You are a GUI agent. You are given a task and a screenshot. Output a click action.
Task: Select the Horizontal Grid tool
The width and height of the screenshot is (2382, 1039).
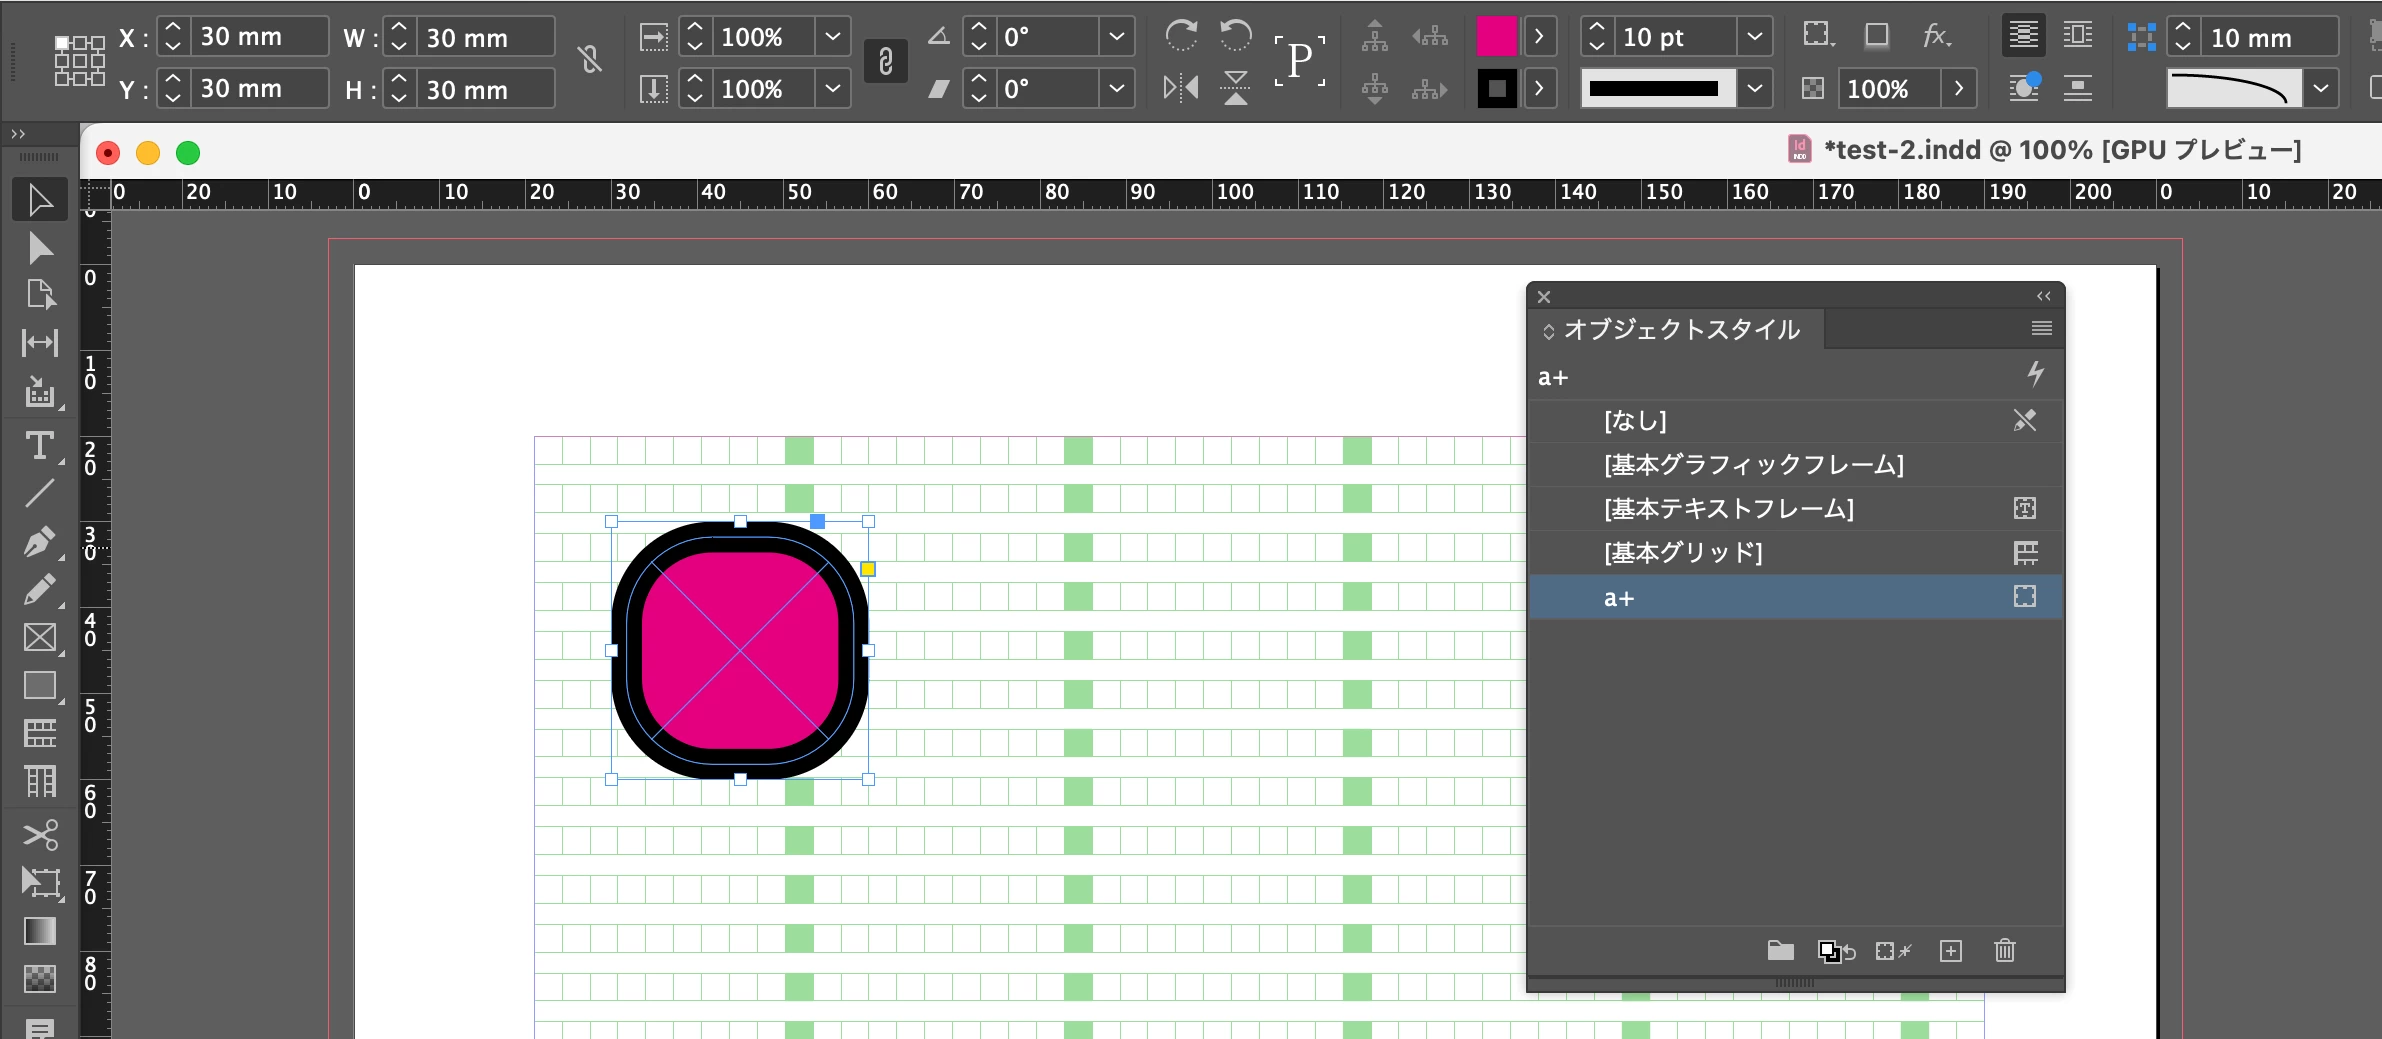coord(40,733)
